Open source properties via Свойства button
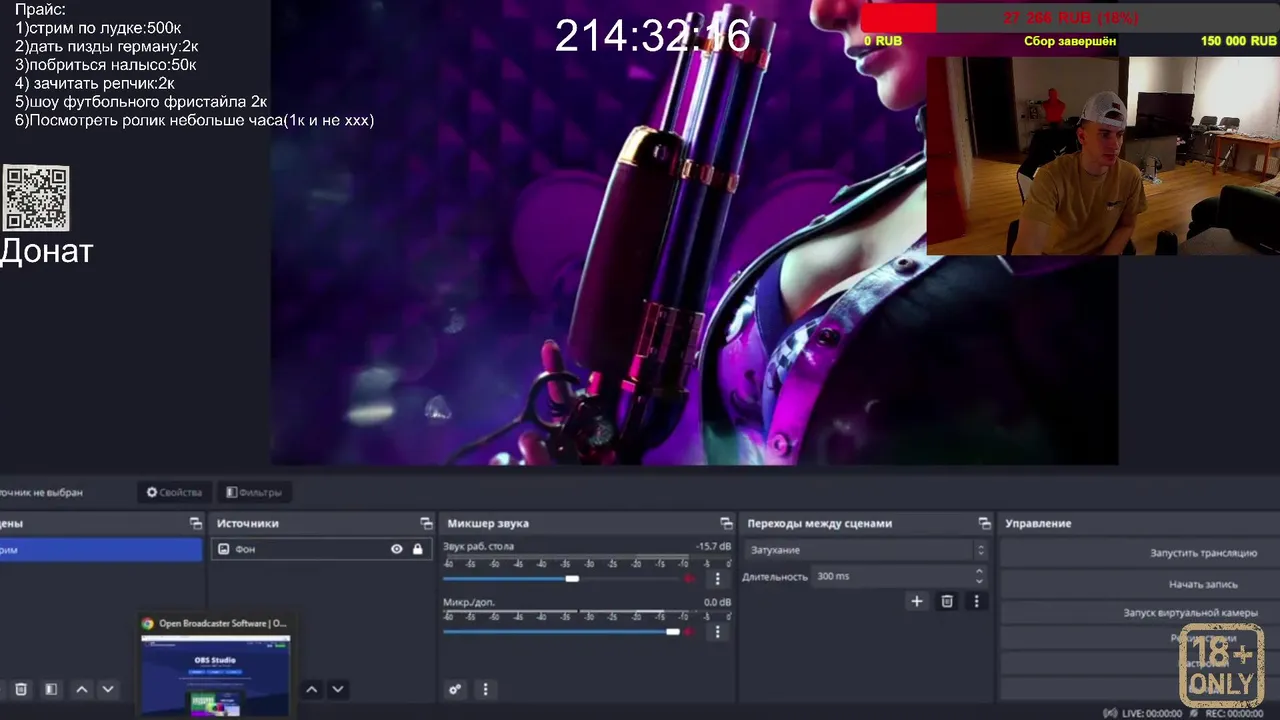Screen dimensions: 1280x720 click(x=174, y=492)
